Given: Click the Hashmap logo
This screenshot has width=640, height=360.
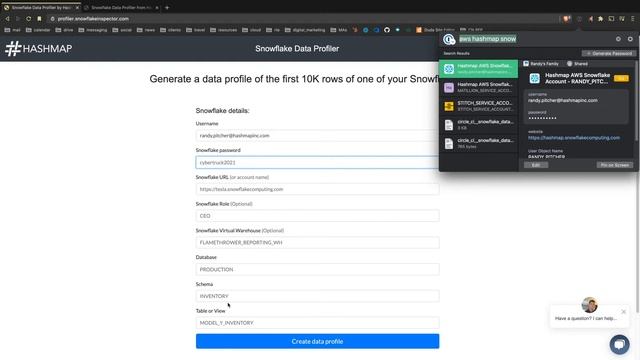Looking at the screenshot, I should tap(39, 49).
